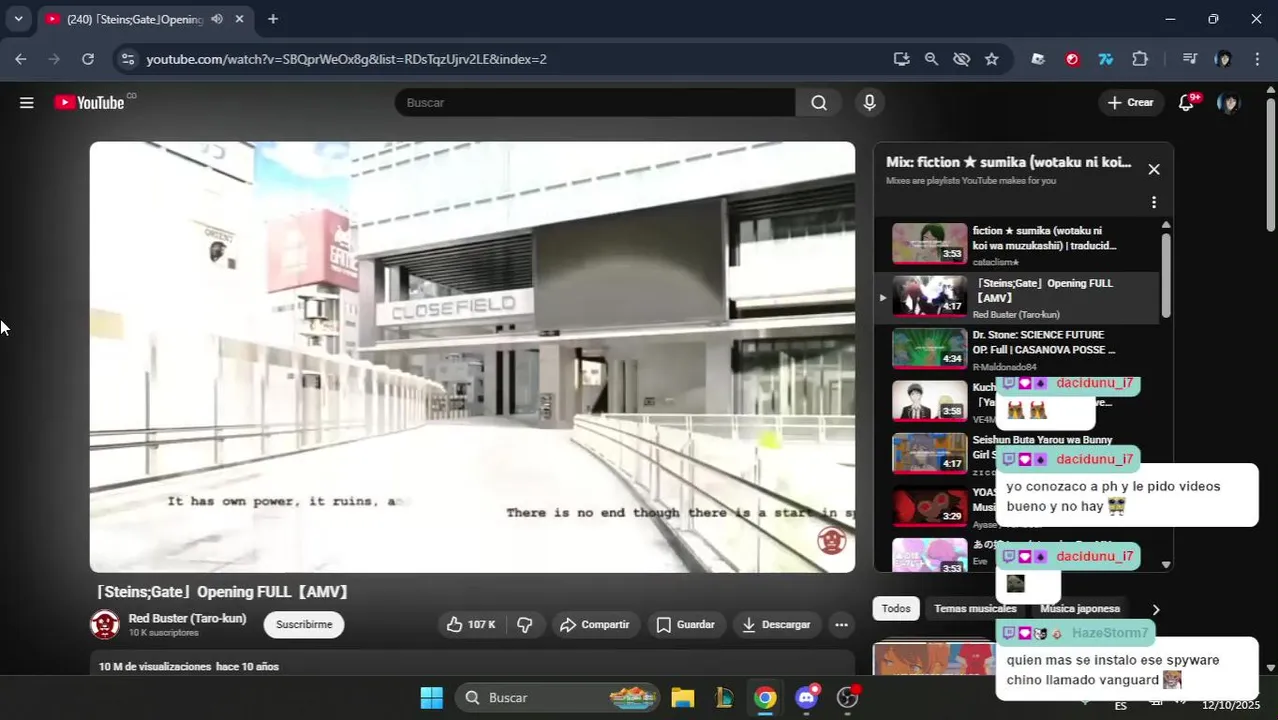
Task: Bookmark this page with star icon
Action: 992,59
